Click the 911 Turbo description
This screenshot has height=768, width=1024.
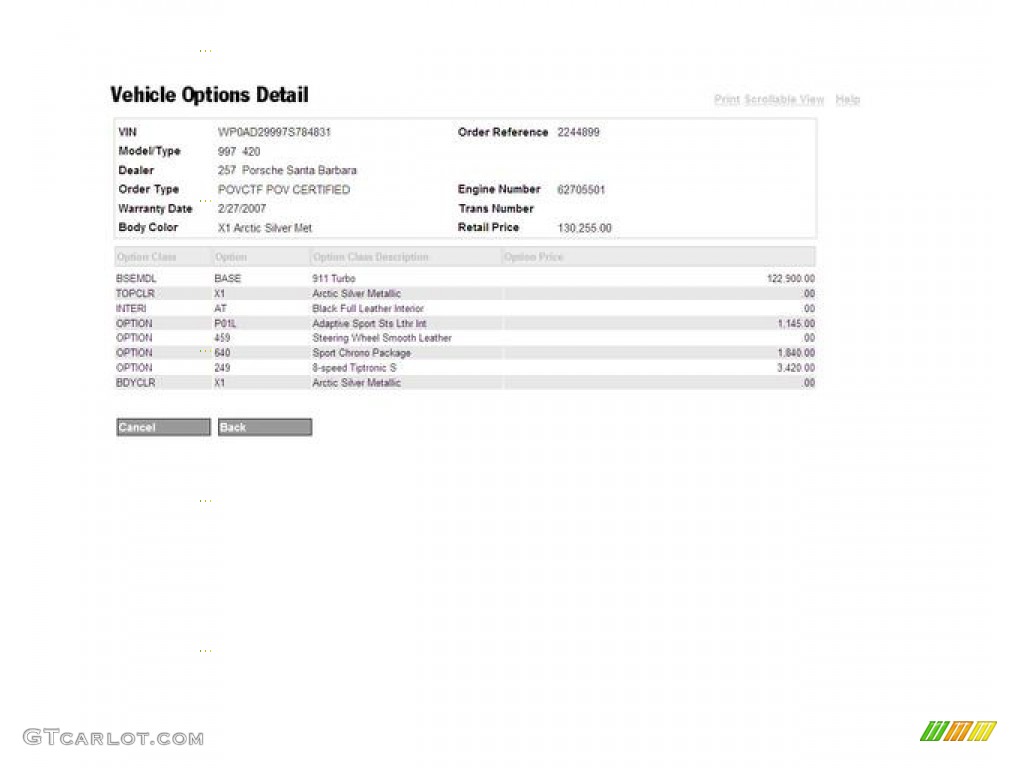click(x=334, y=278)
